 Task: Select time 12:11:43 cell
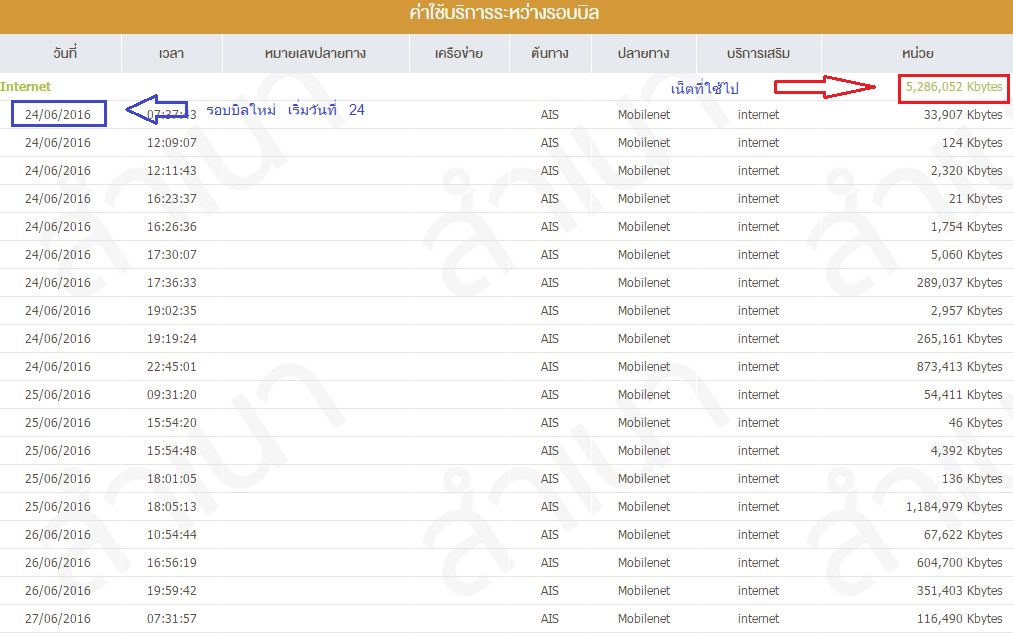tap(172, 171)
